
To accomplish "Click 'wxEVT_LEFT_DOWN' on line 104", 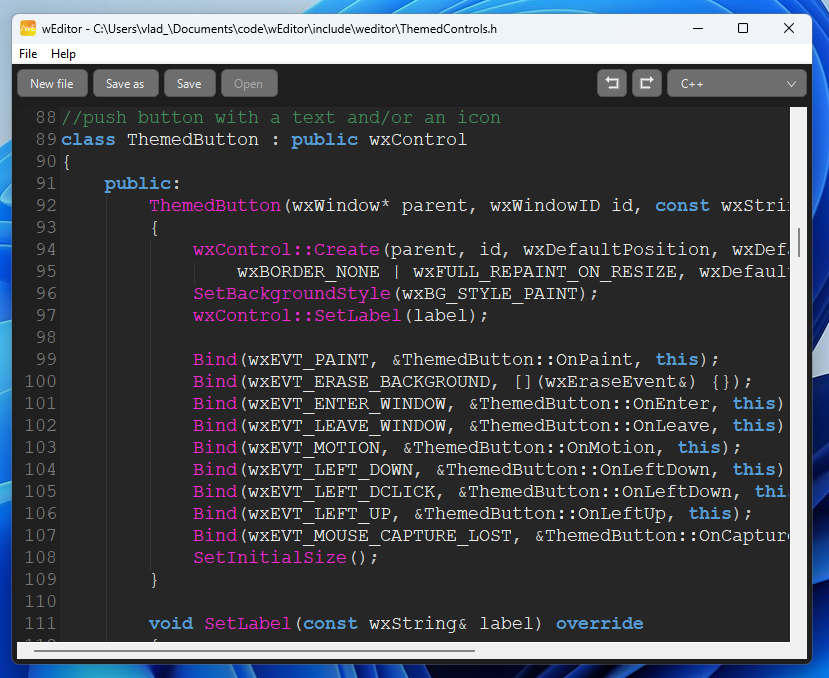I will click(330, 470).
